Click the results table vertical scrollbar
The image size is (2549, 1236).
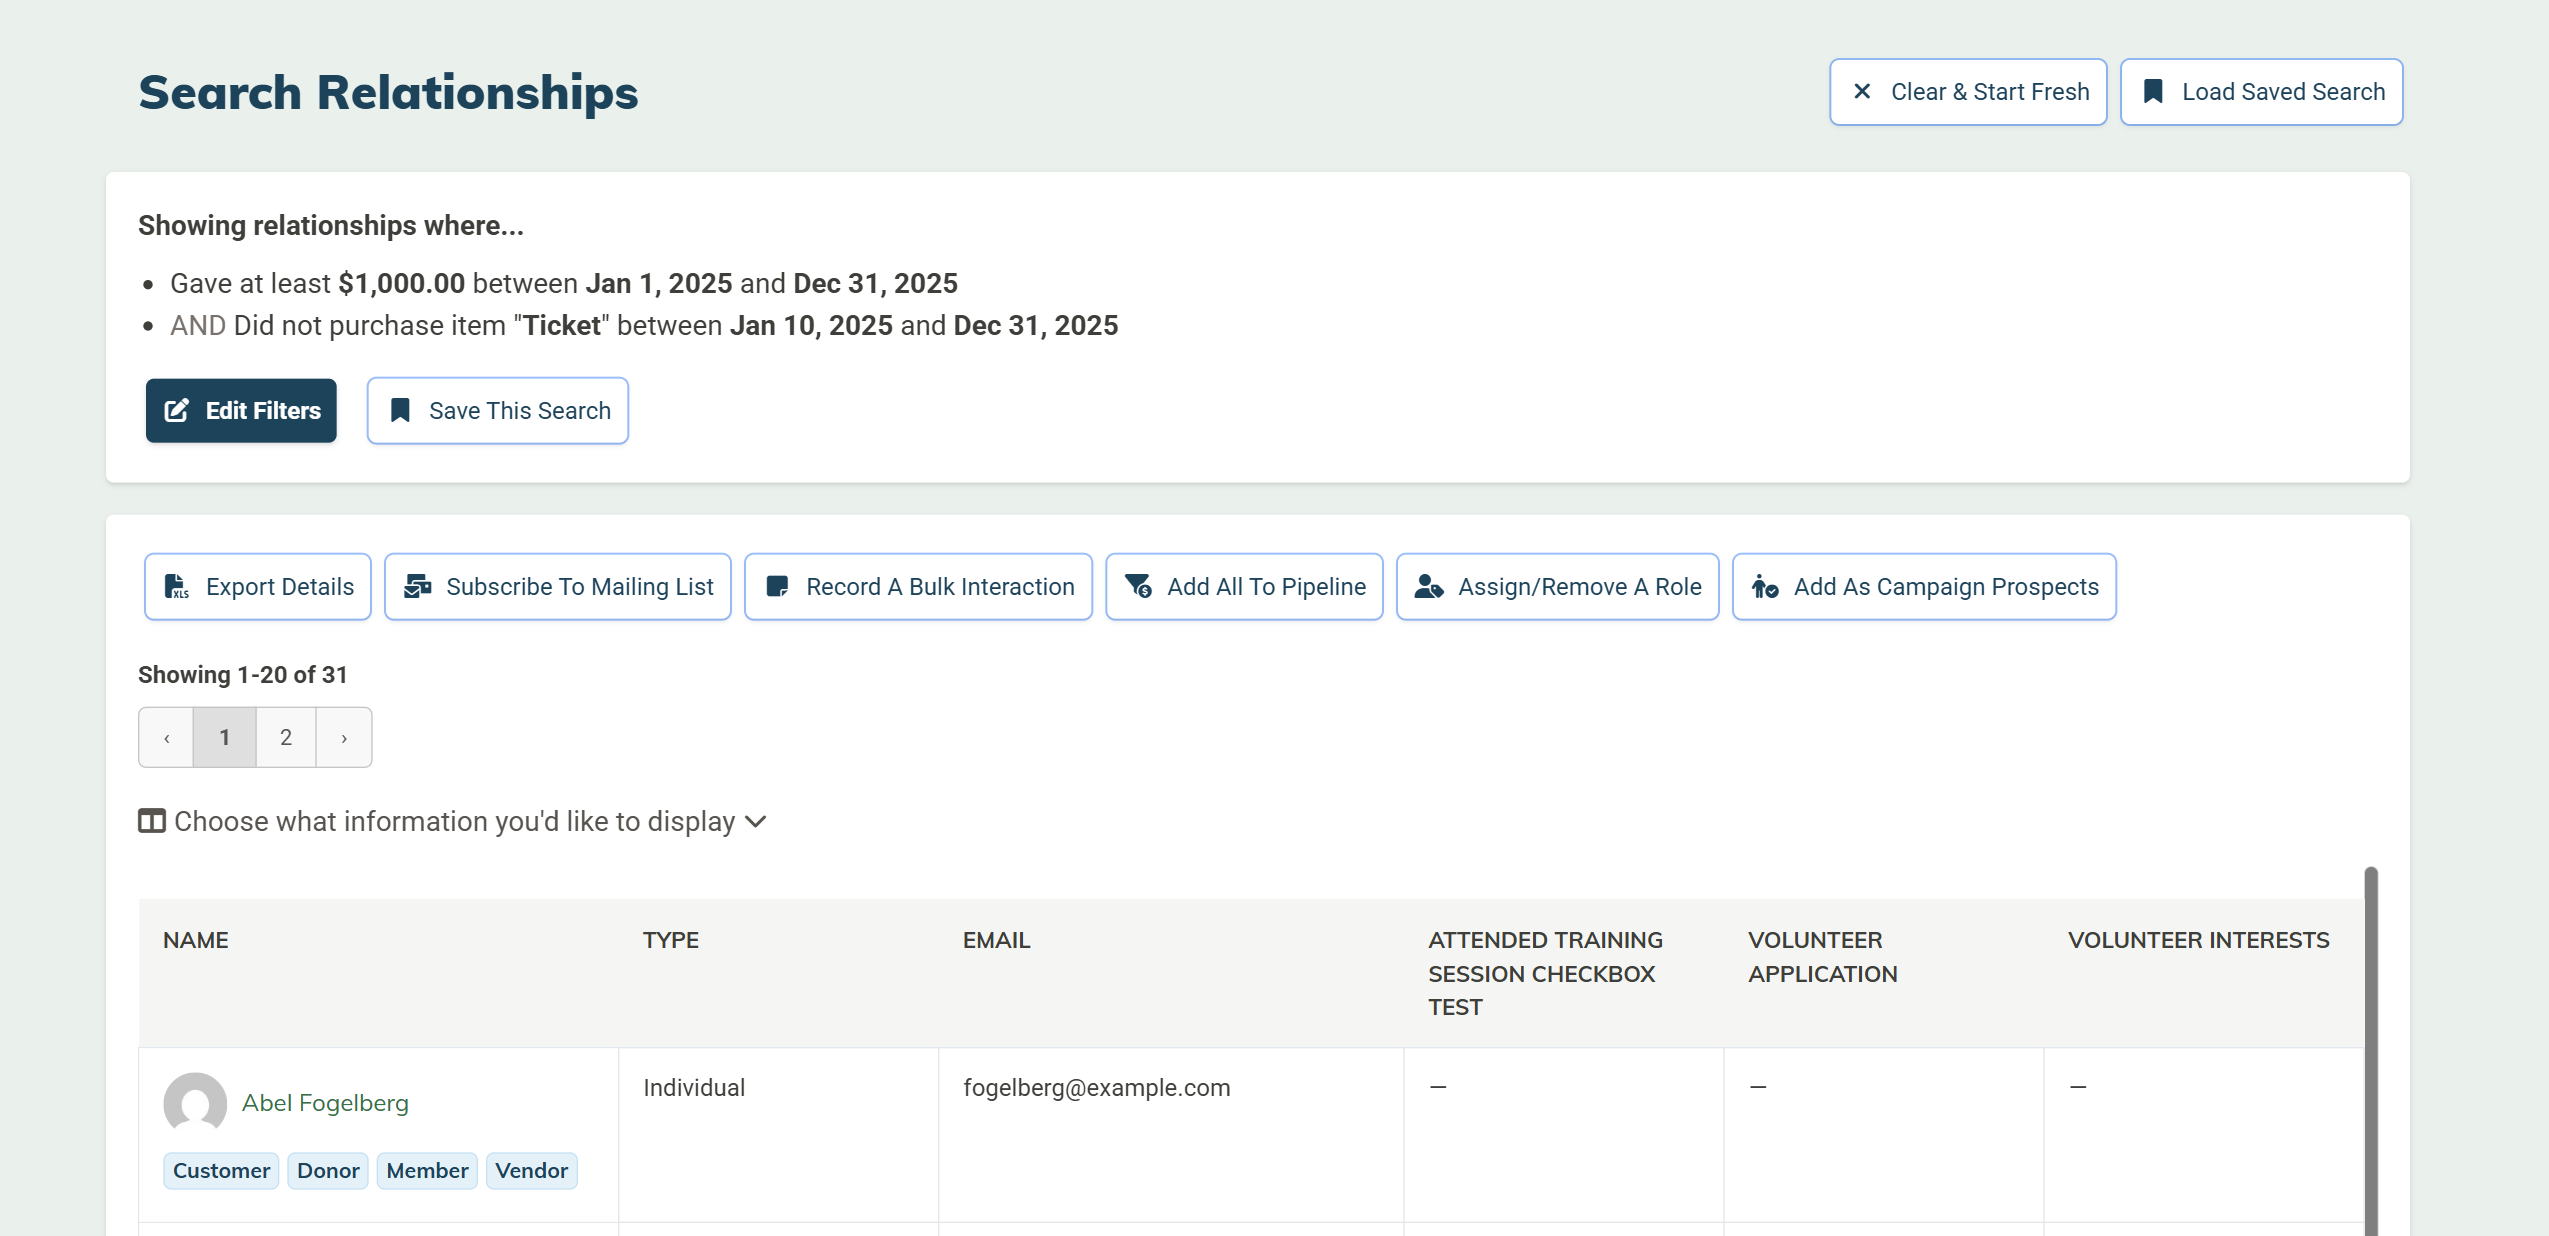2370,1050
